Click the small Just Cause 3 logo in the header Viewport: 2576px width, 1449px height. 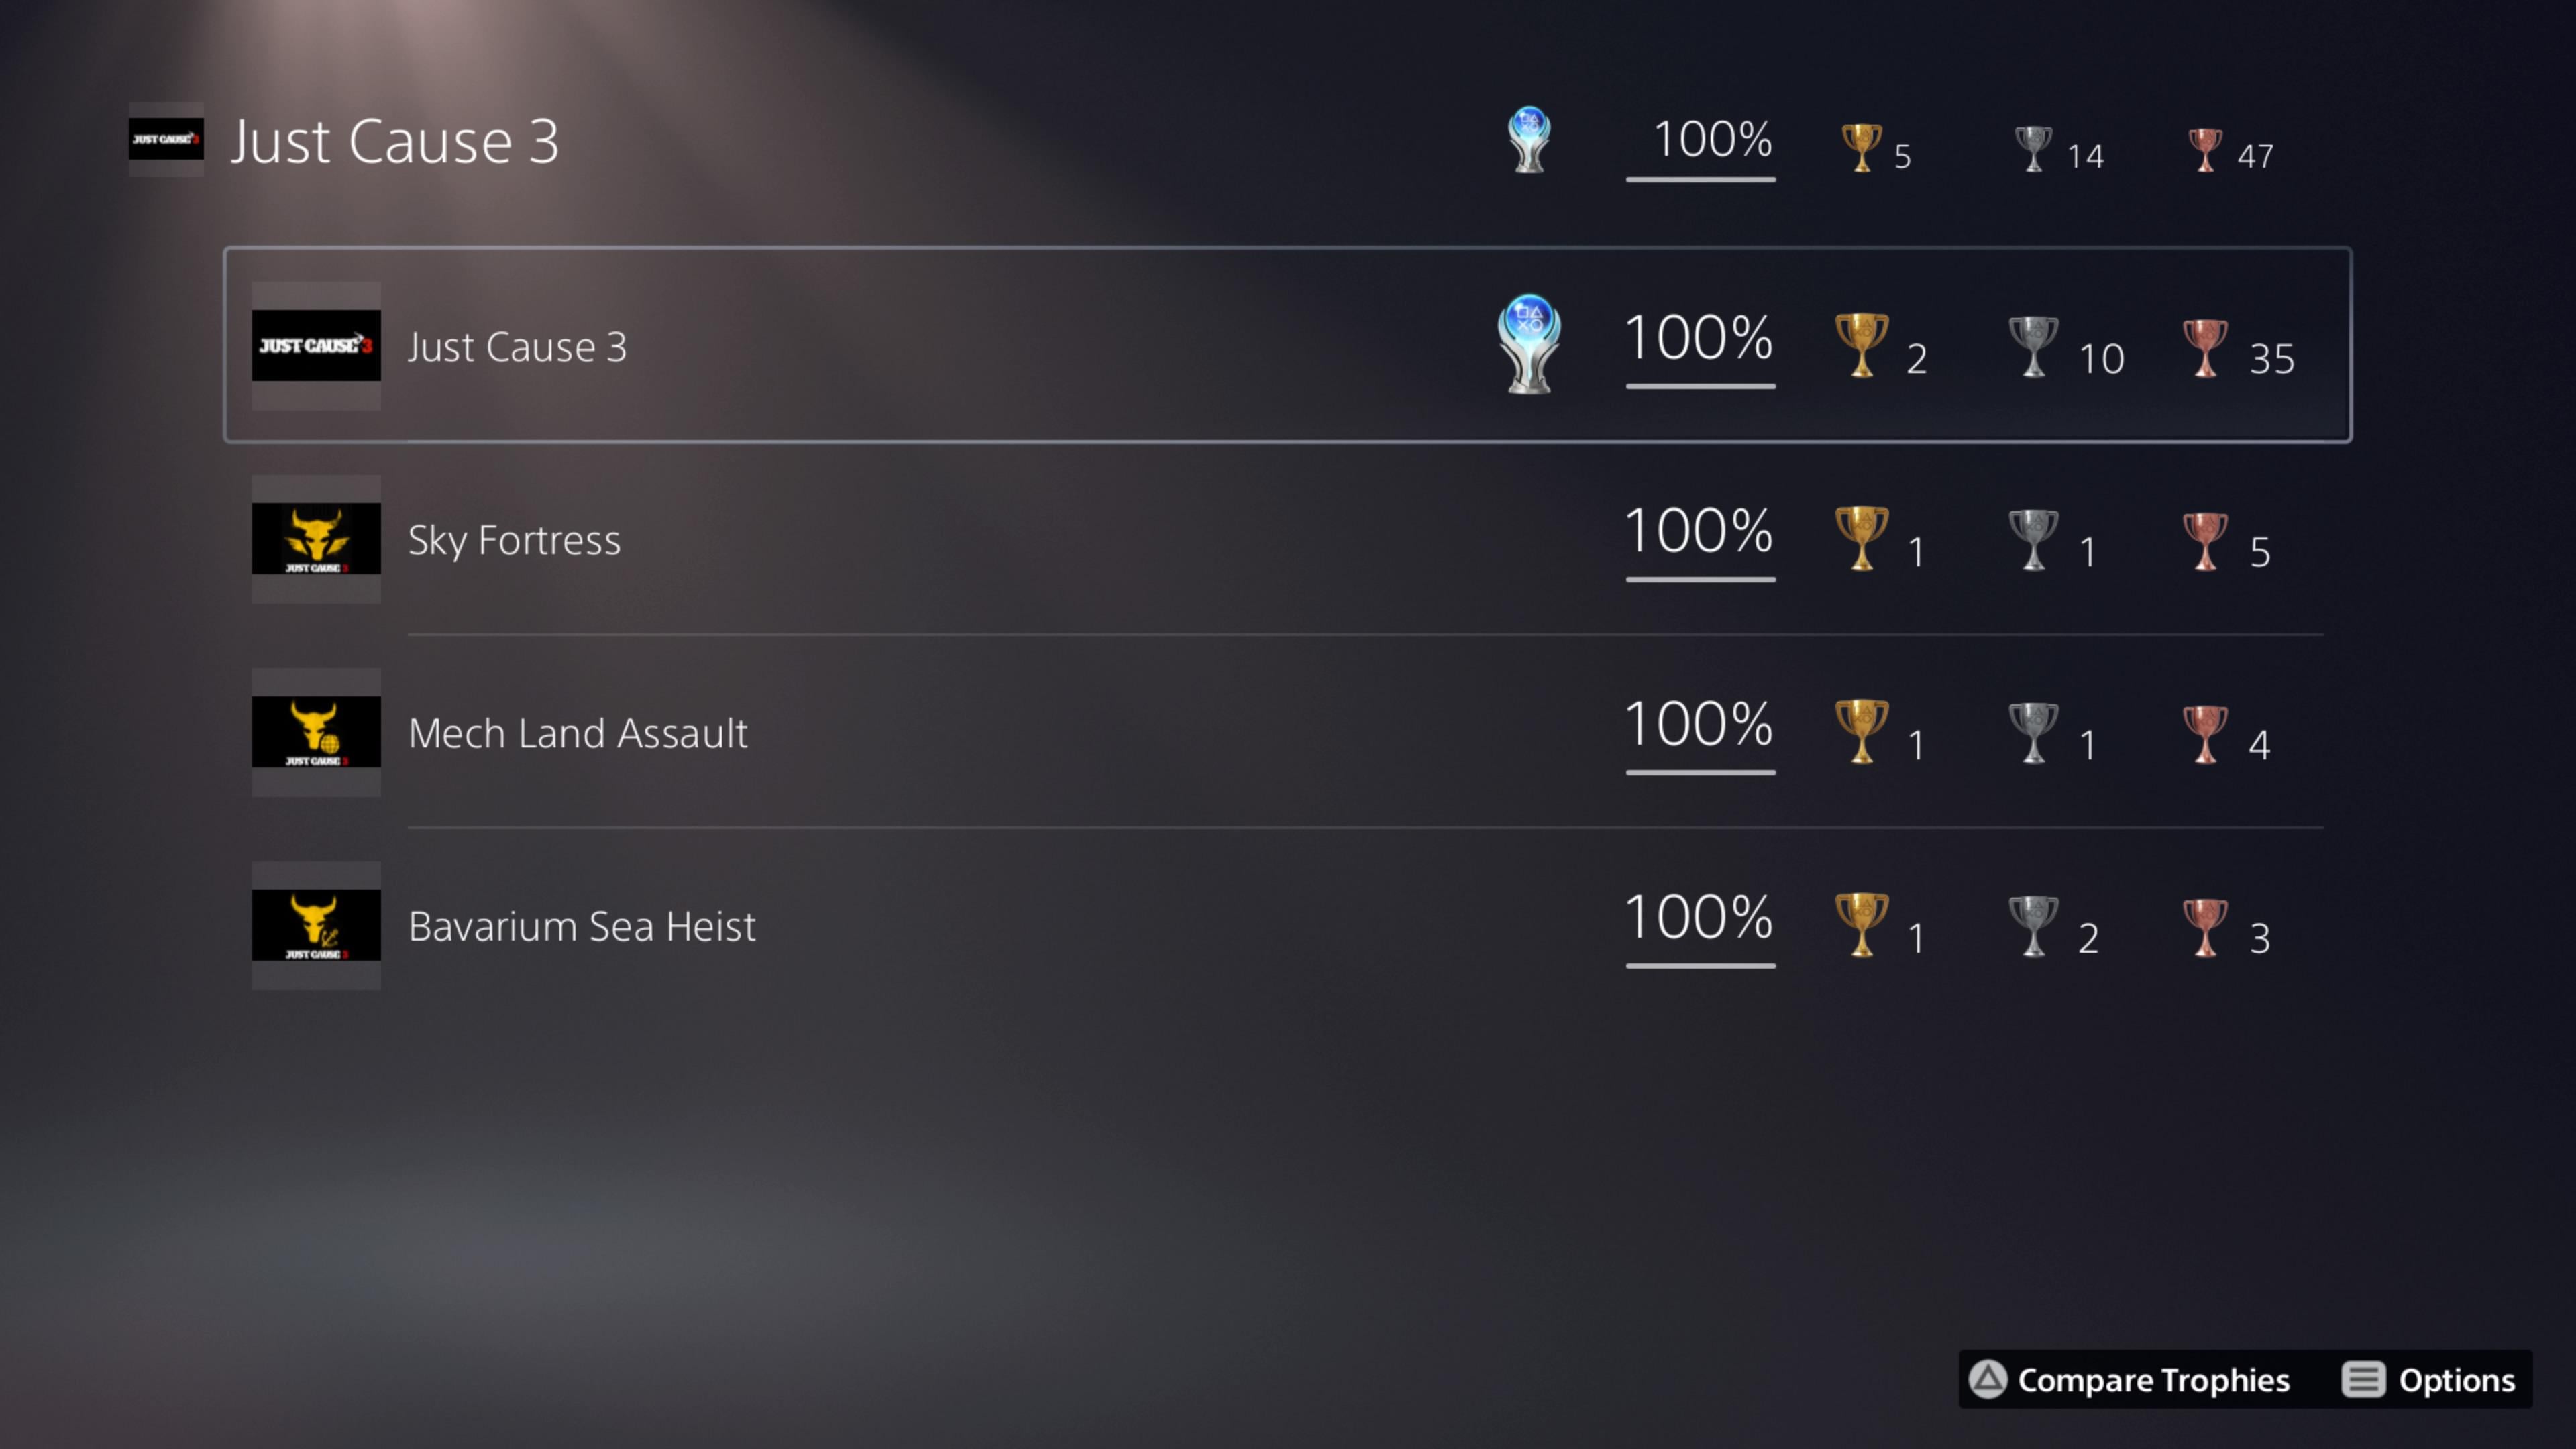coord(166,139)
